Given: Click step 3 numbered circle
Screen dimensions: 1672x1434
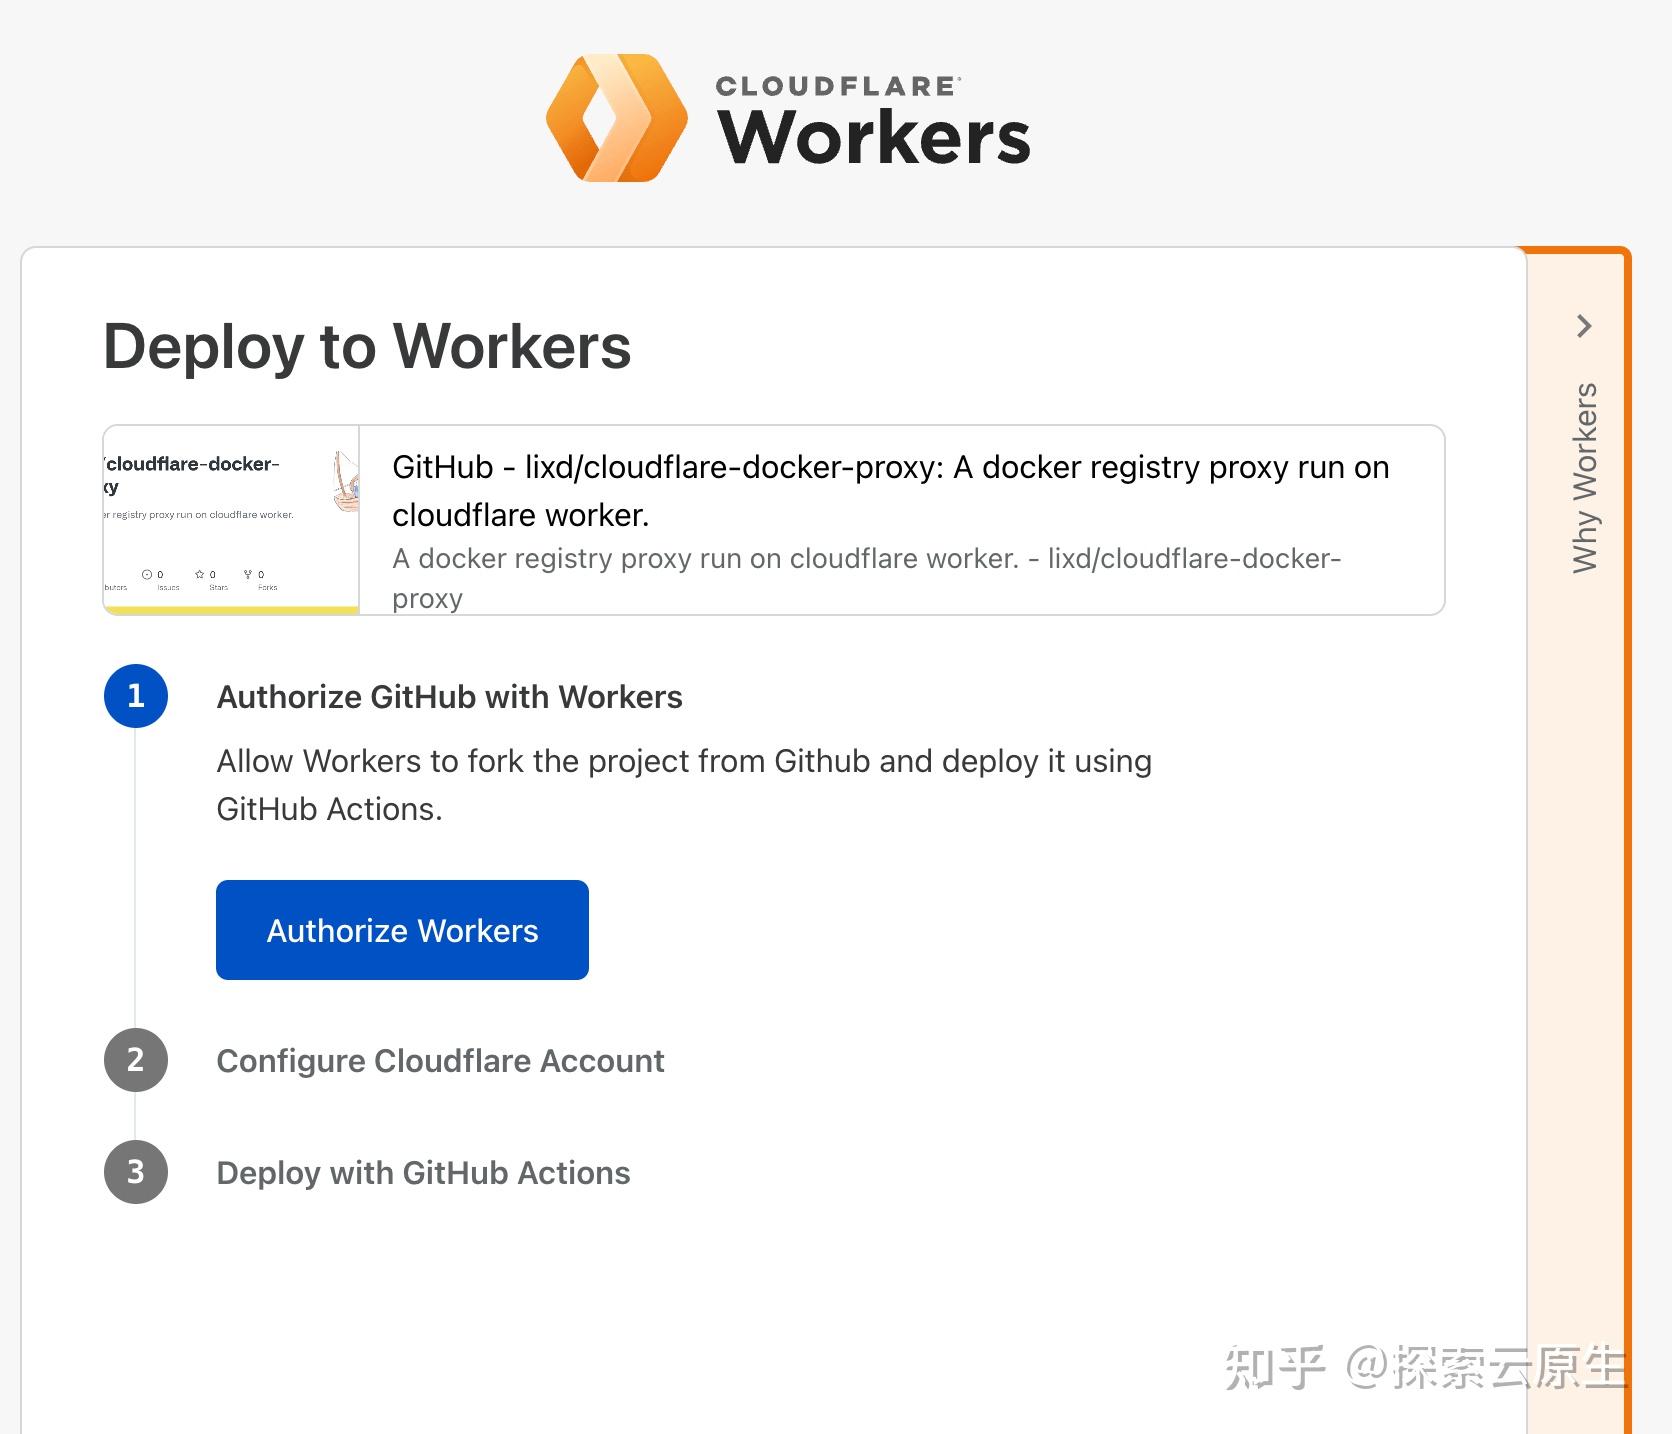Looking at the screenshot, I should point(135,1172).
